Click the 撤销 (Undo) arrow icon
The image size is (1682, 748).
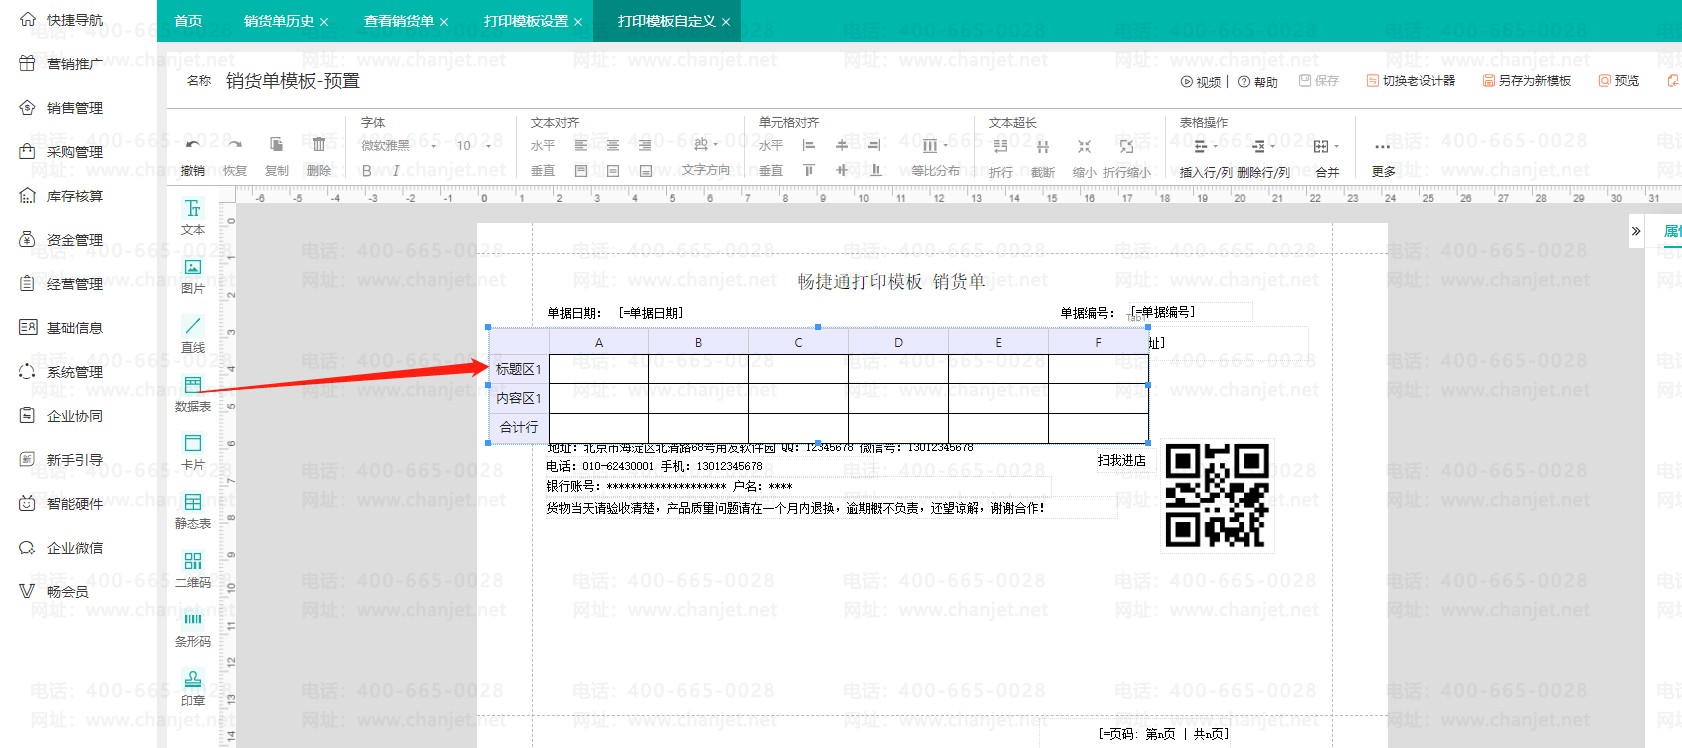[192, 145]
